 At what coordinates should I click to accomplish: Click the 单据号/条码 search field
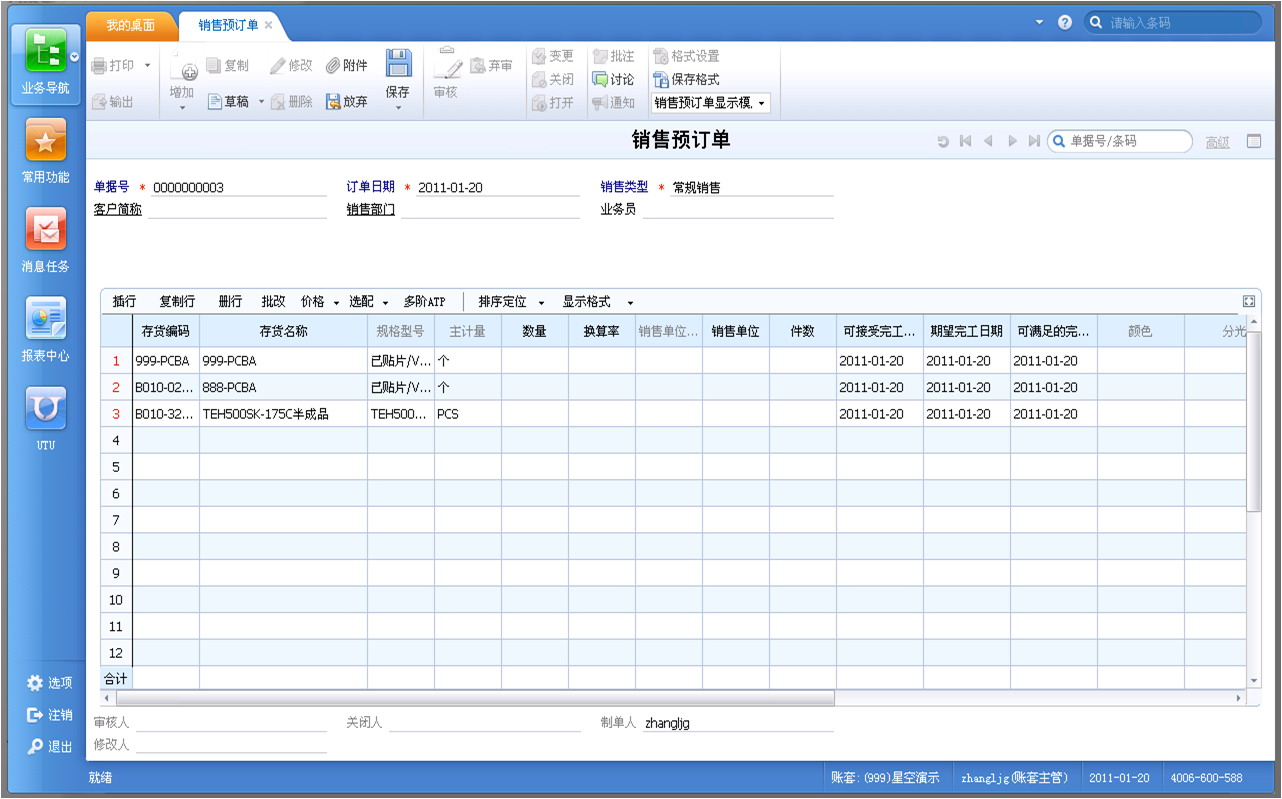[x=1120, y=142]
